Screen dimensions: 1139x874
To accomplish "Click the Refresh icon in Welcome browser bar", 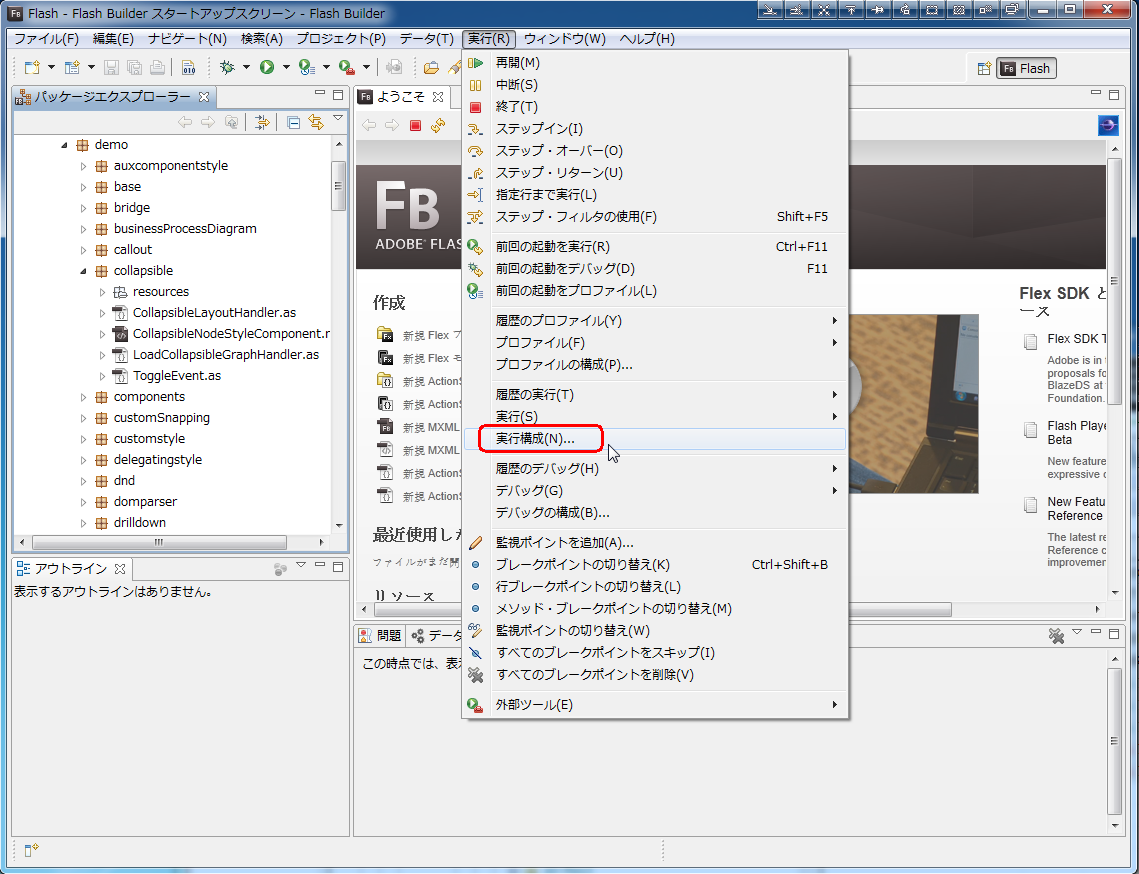I will (438, 126).
